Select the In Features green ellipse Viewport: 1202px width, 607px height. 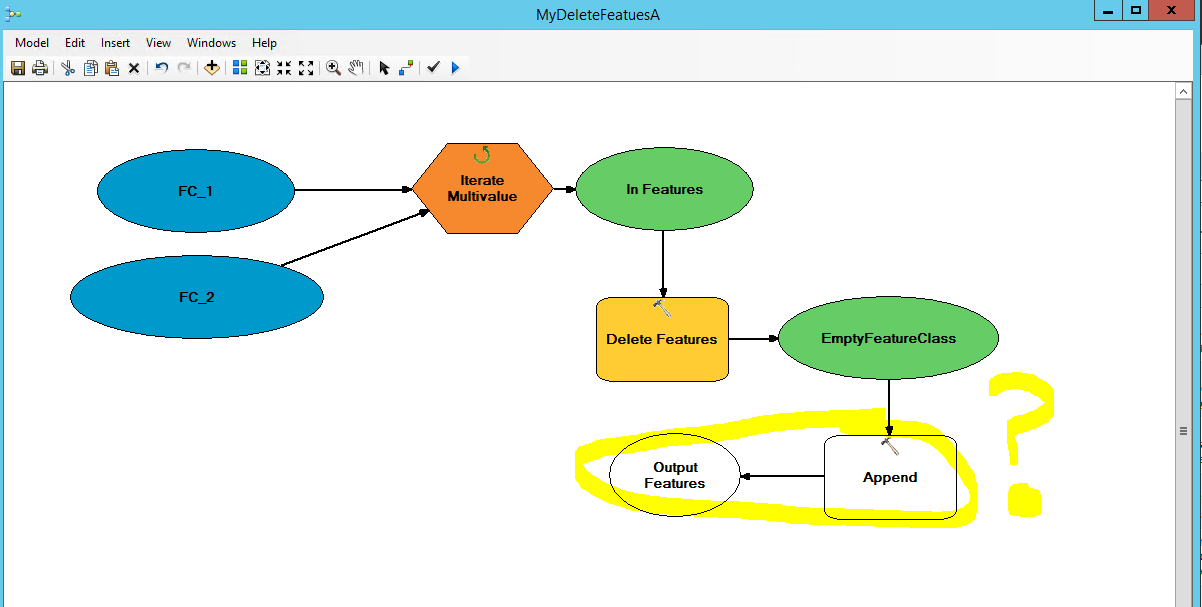click(664, 189)
